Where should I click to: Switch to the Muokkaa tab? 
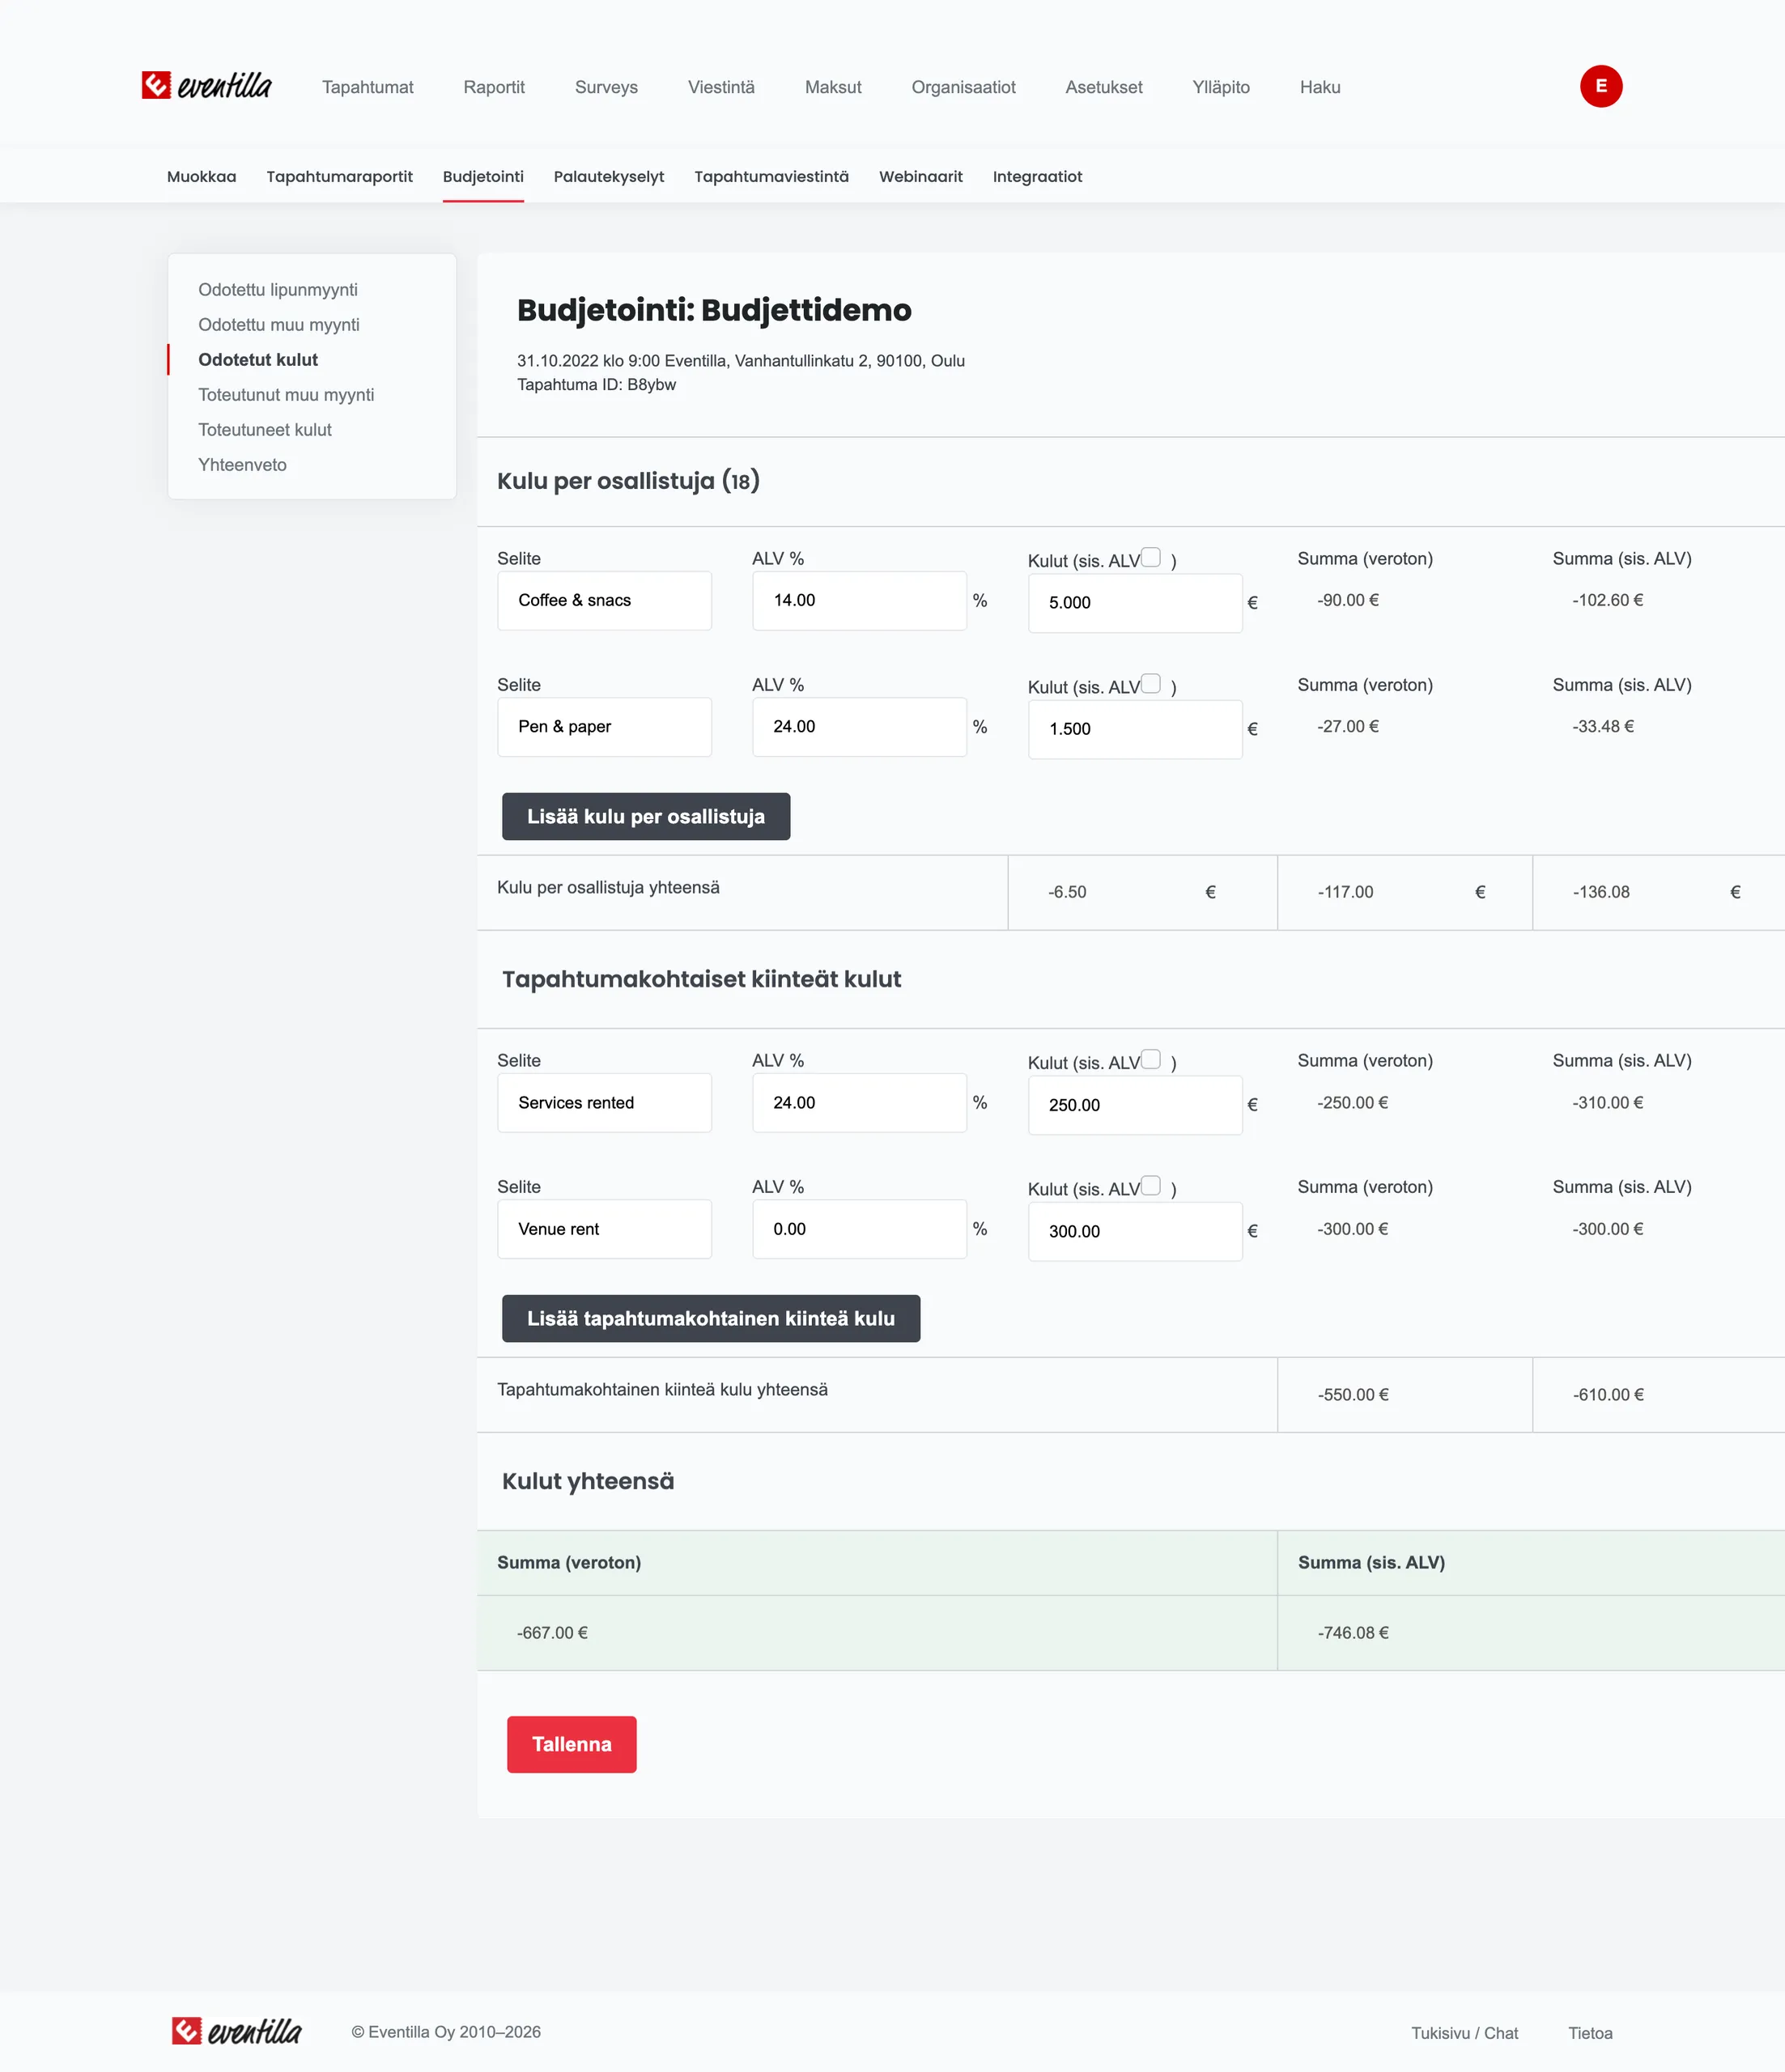click(x=202, y=177)
